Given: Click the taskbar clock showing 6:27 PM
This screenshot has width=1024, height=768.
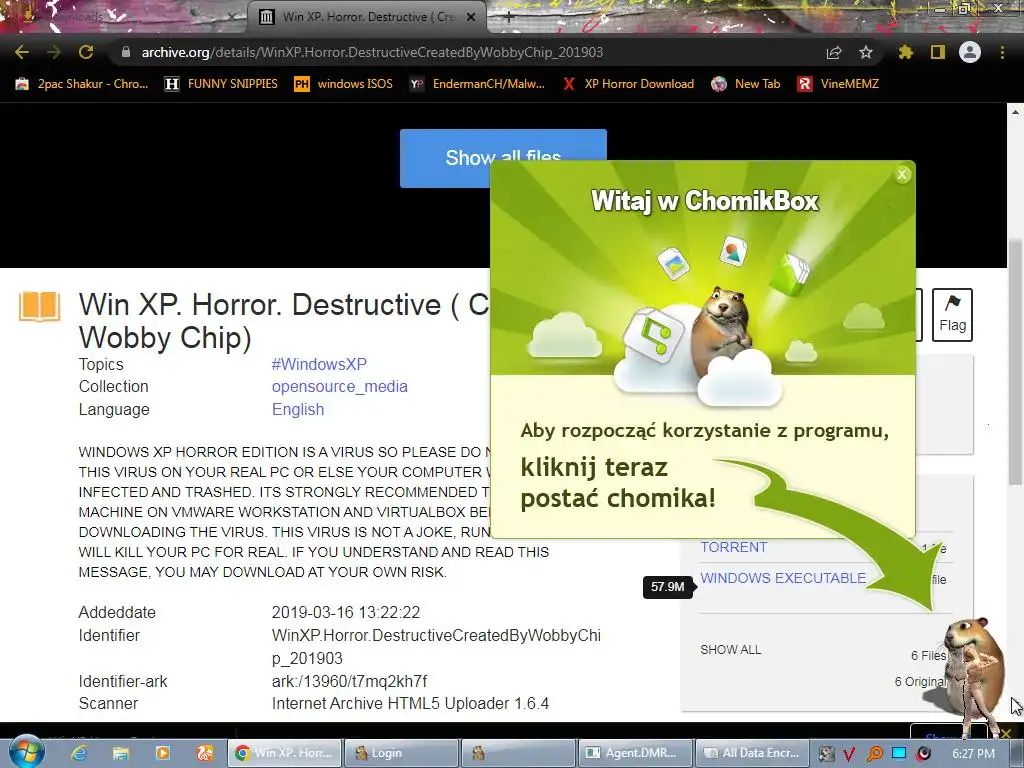Looking at the screenshot, I should (x=973, y=754).
